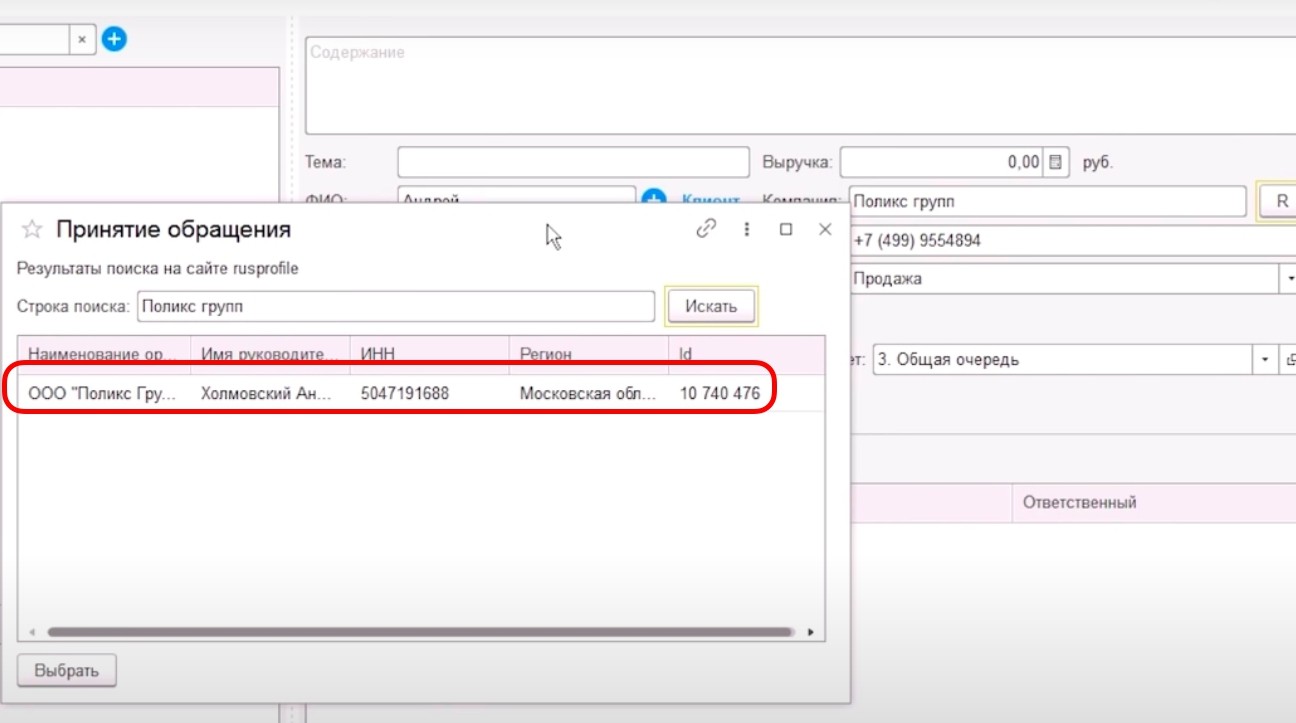Open three-dot more menu in dialog header
The image size is (1296, 723).
(x=746, y=229)
